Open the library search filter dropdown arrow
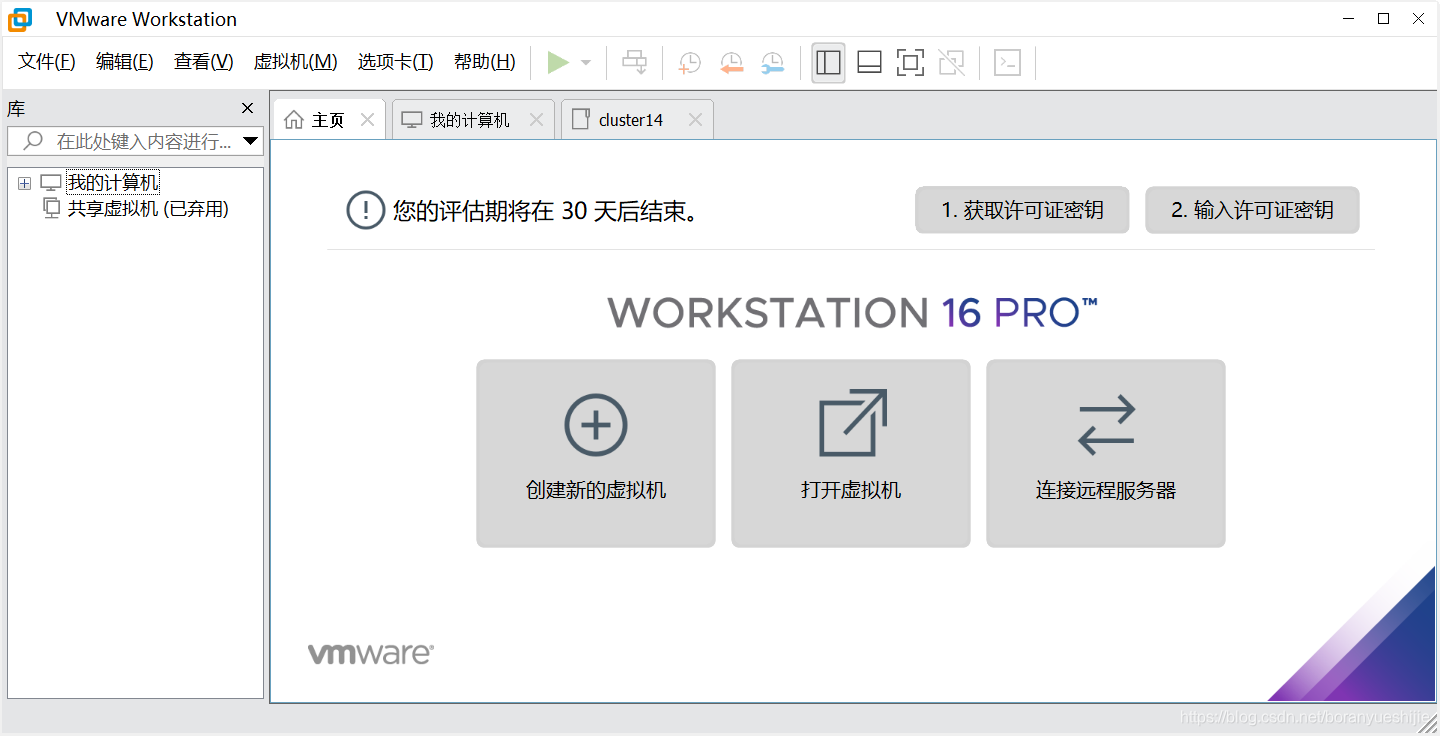 tap(251, 141)
